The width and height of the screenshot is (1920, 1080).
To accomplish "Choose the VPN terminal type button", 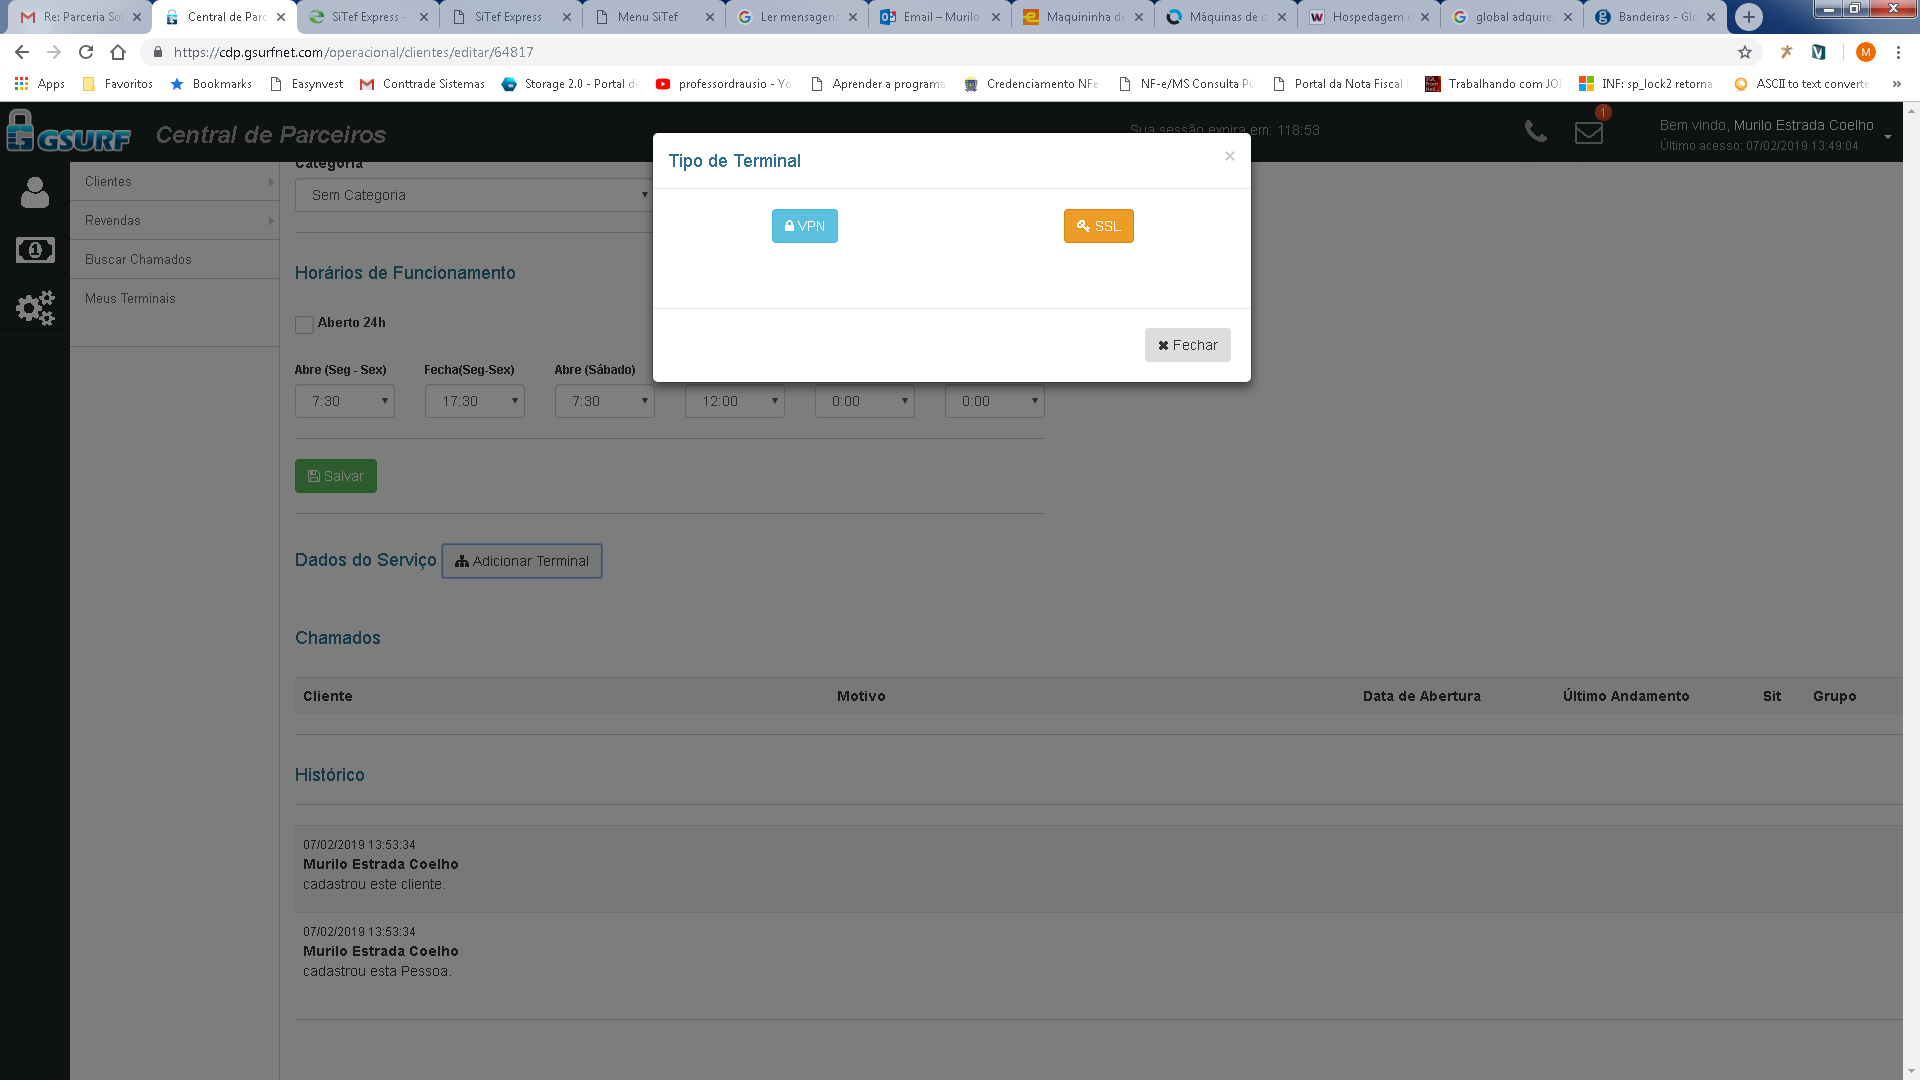I will [x=804, y=226].
